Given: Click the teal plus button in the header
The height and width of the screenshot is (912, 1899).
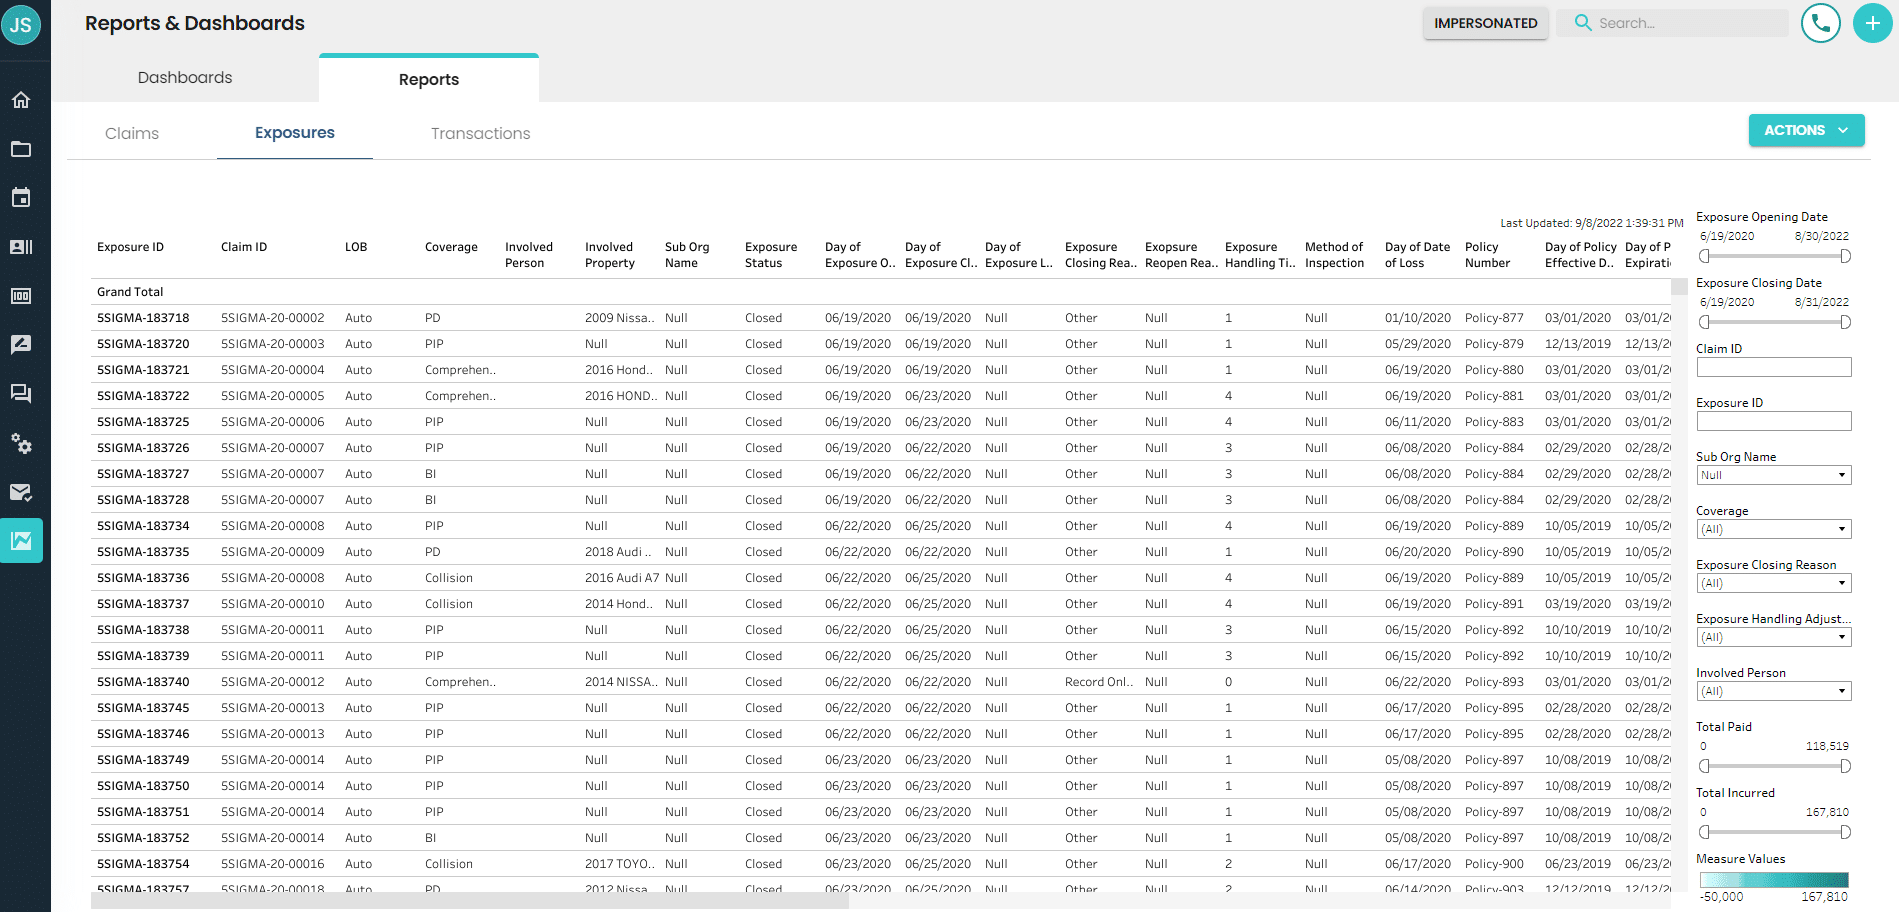Looking at the screenshot, I should pos(1872,23).
